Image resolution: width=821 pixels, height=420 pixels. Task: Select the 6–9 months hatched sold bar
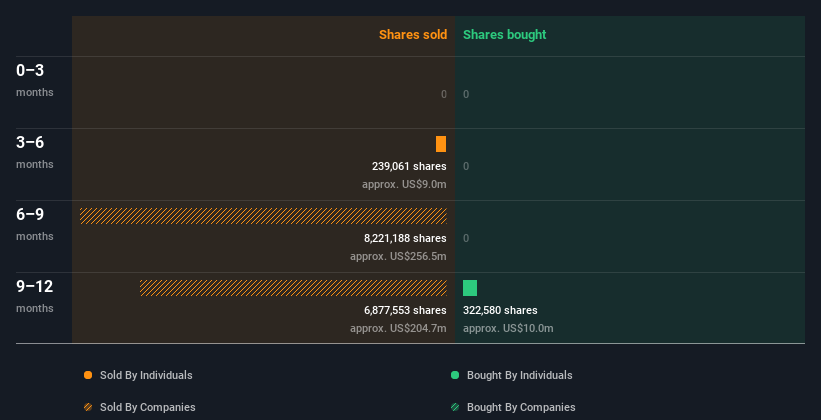coord(263,216)
